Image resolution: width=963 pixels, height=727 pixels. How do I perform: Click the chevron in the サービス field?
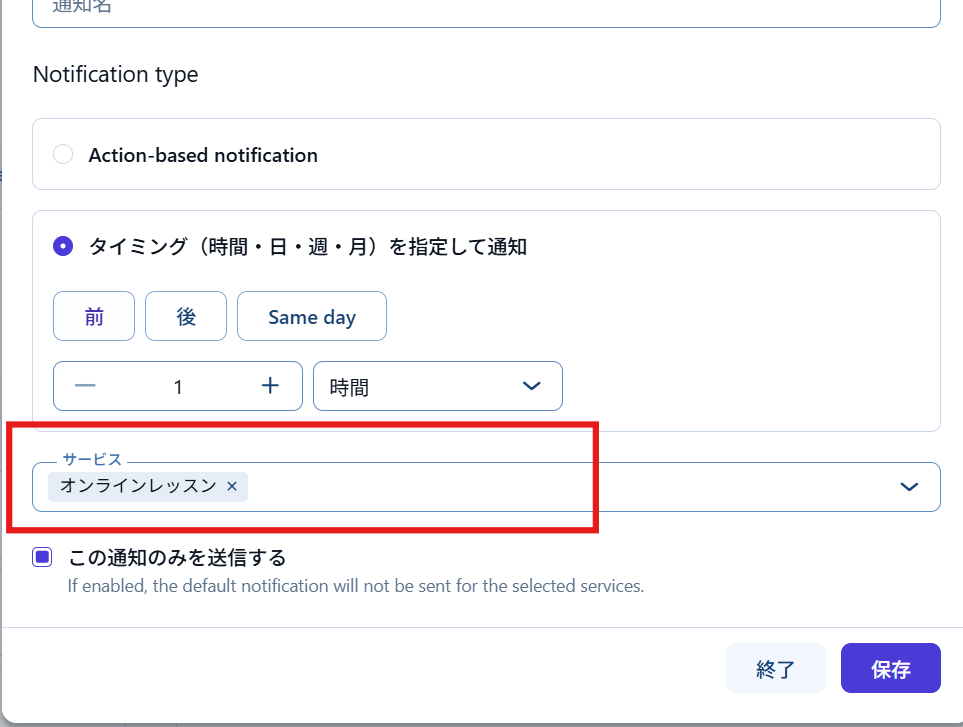click(x=909, y=487)
